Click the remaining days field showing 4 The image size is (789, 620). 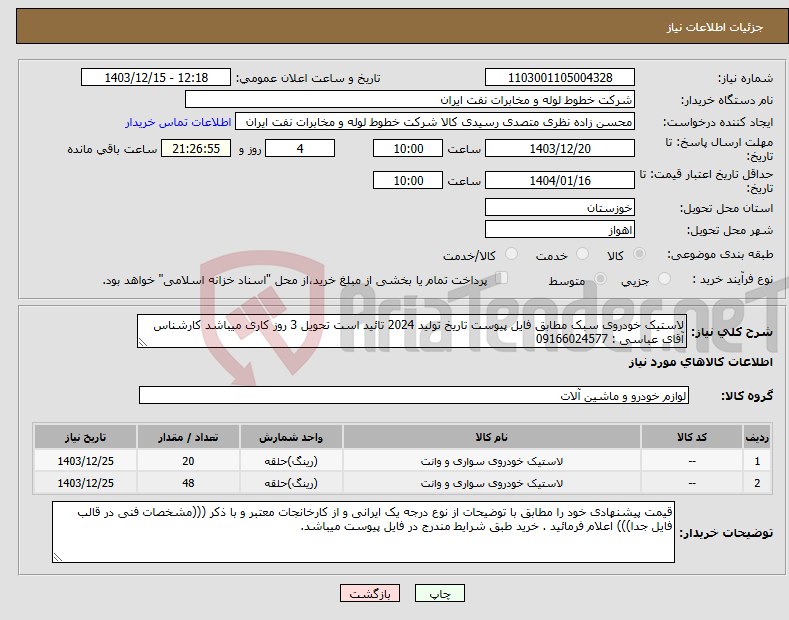click(300, 148)
